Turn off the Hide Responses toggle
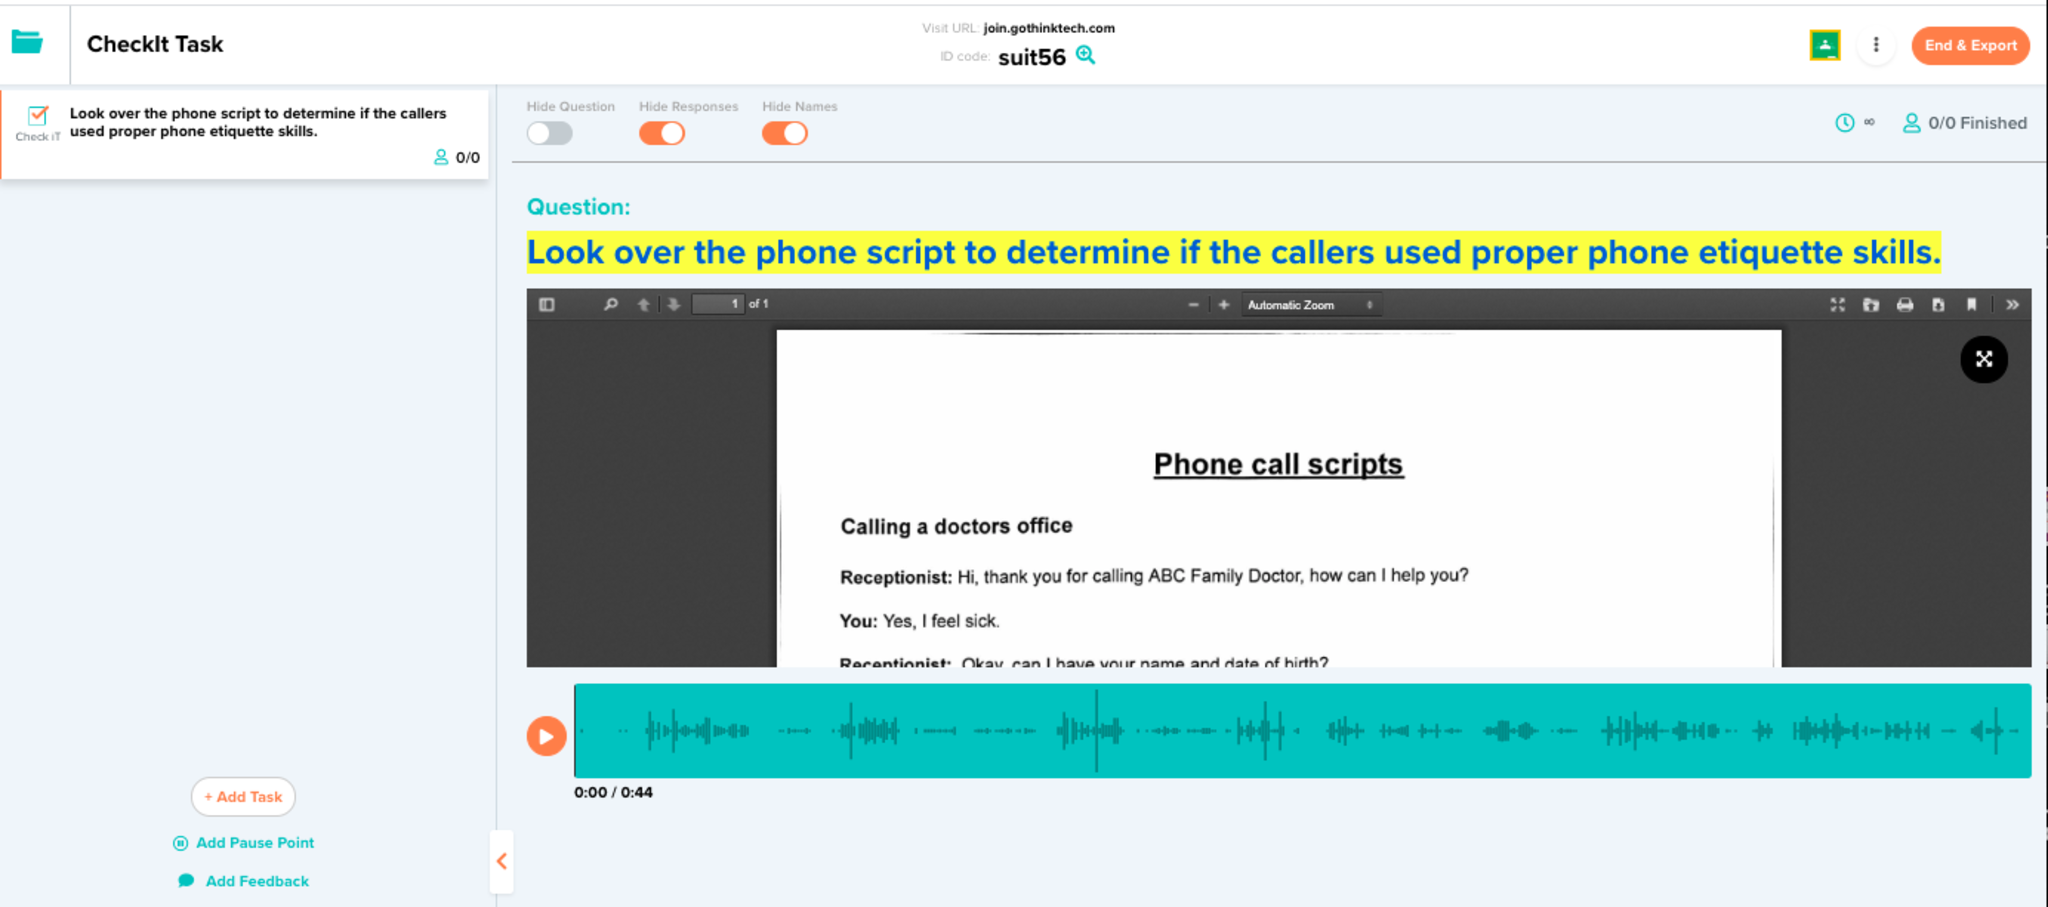Image resolution: width=2048 pixels, height=907 pixels. tap(662, 133)
